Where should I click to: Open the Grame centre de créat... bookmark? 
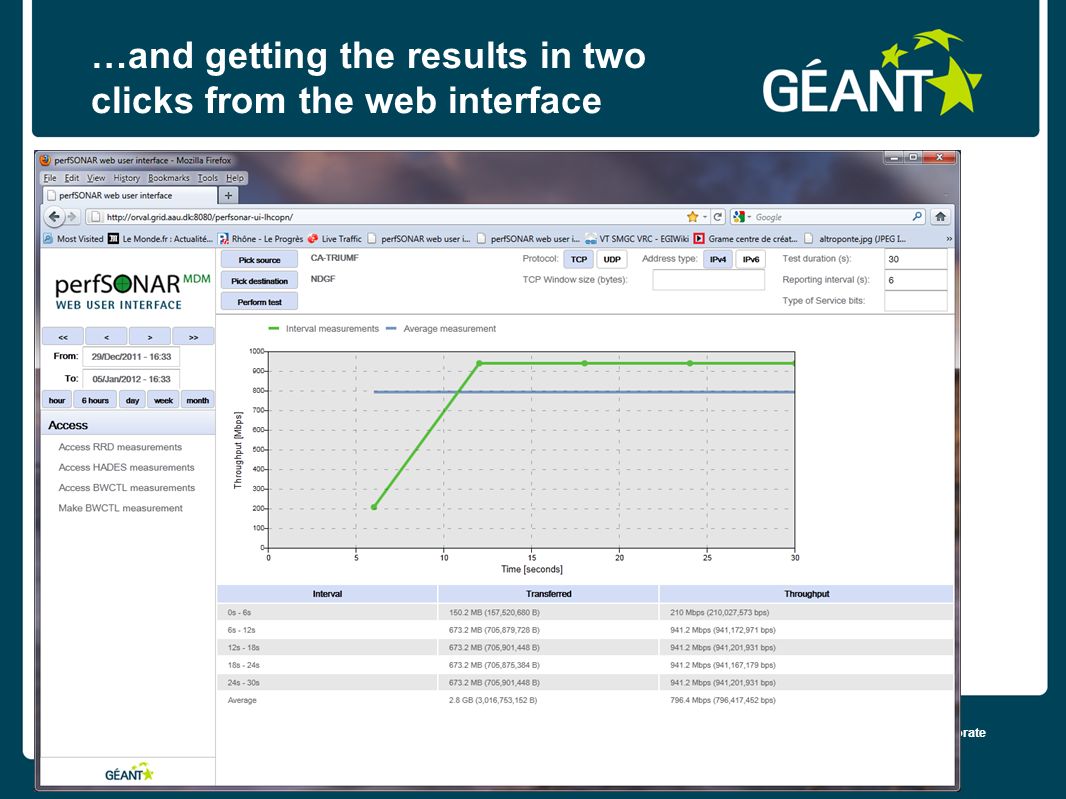(746, 239)
